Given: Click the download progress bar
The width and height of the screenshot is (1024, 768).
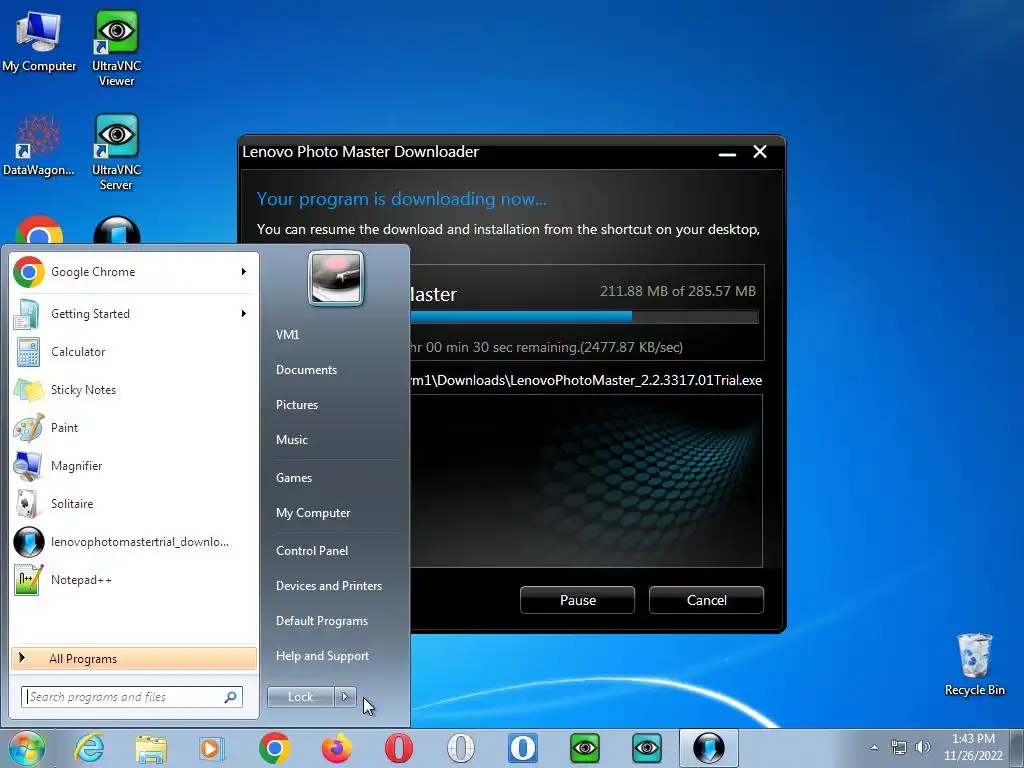Looking at the screenshot, I should coord(584,317).
